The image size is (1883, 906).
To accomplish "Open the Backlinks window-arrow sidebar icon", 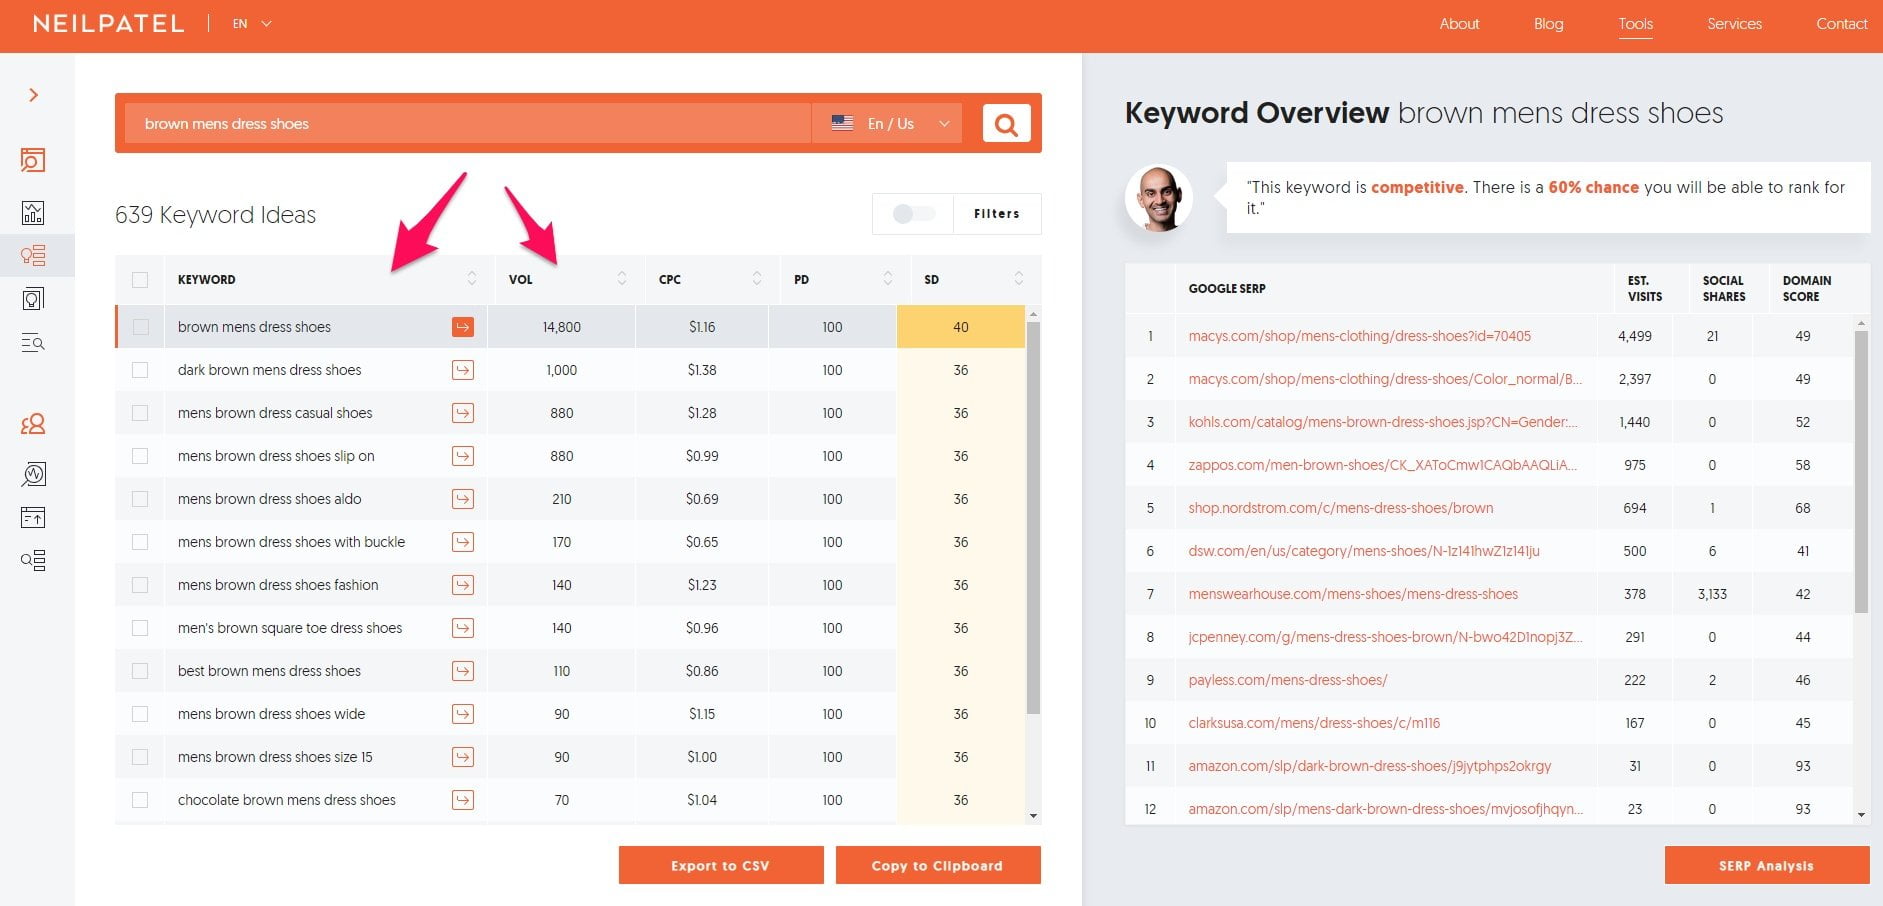I will (x=33, y=517).
